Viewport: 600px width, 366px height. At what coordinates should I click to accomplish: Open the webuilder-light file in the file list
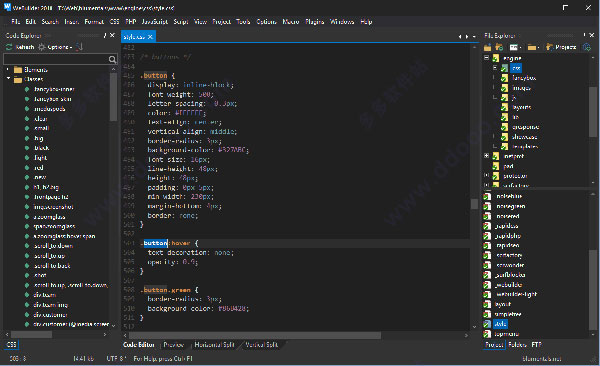tap(516, 294)
